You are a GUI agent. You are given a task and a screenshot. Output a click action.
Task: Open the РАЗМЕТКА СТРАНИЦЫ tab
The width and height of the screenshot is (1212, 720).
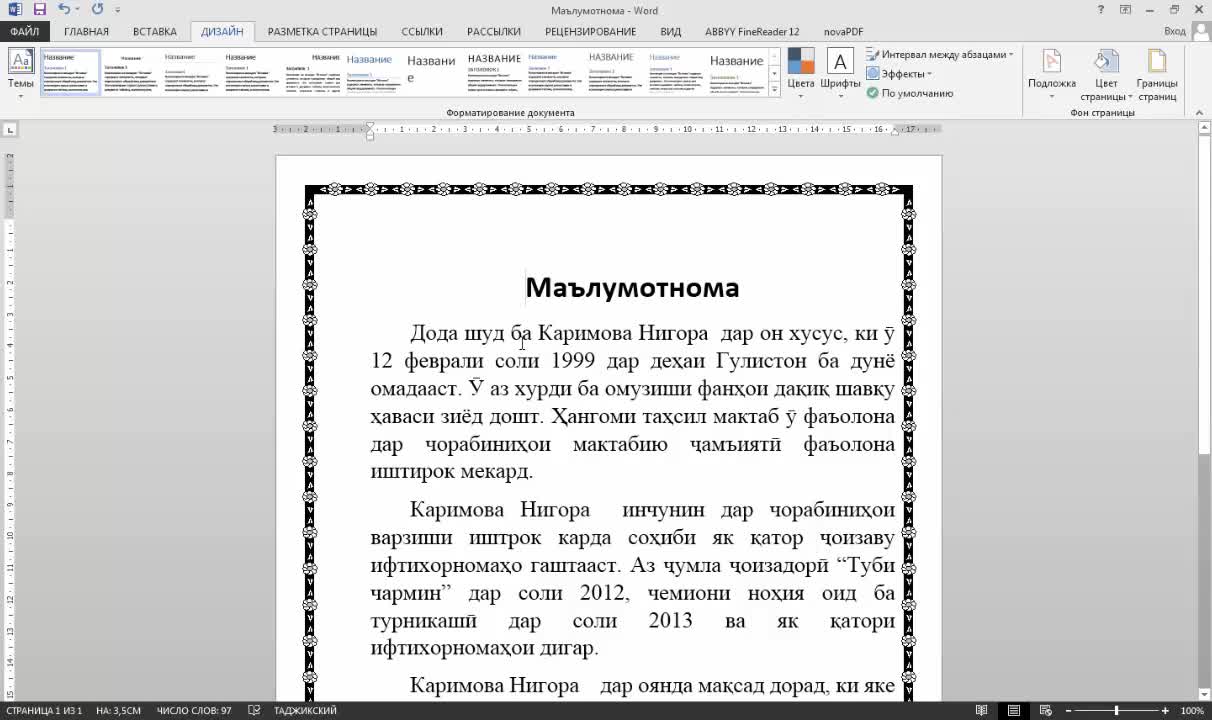click(x=322, y=32)
